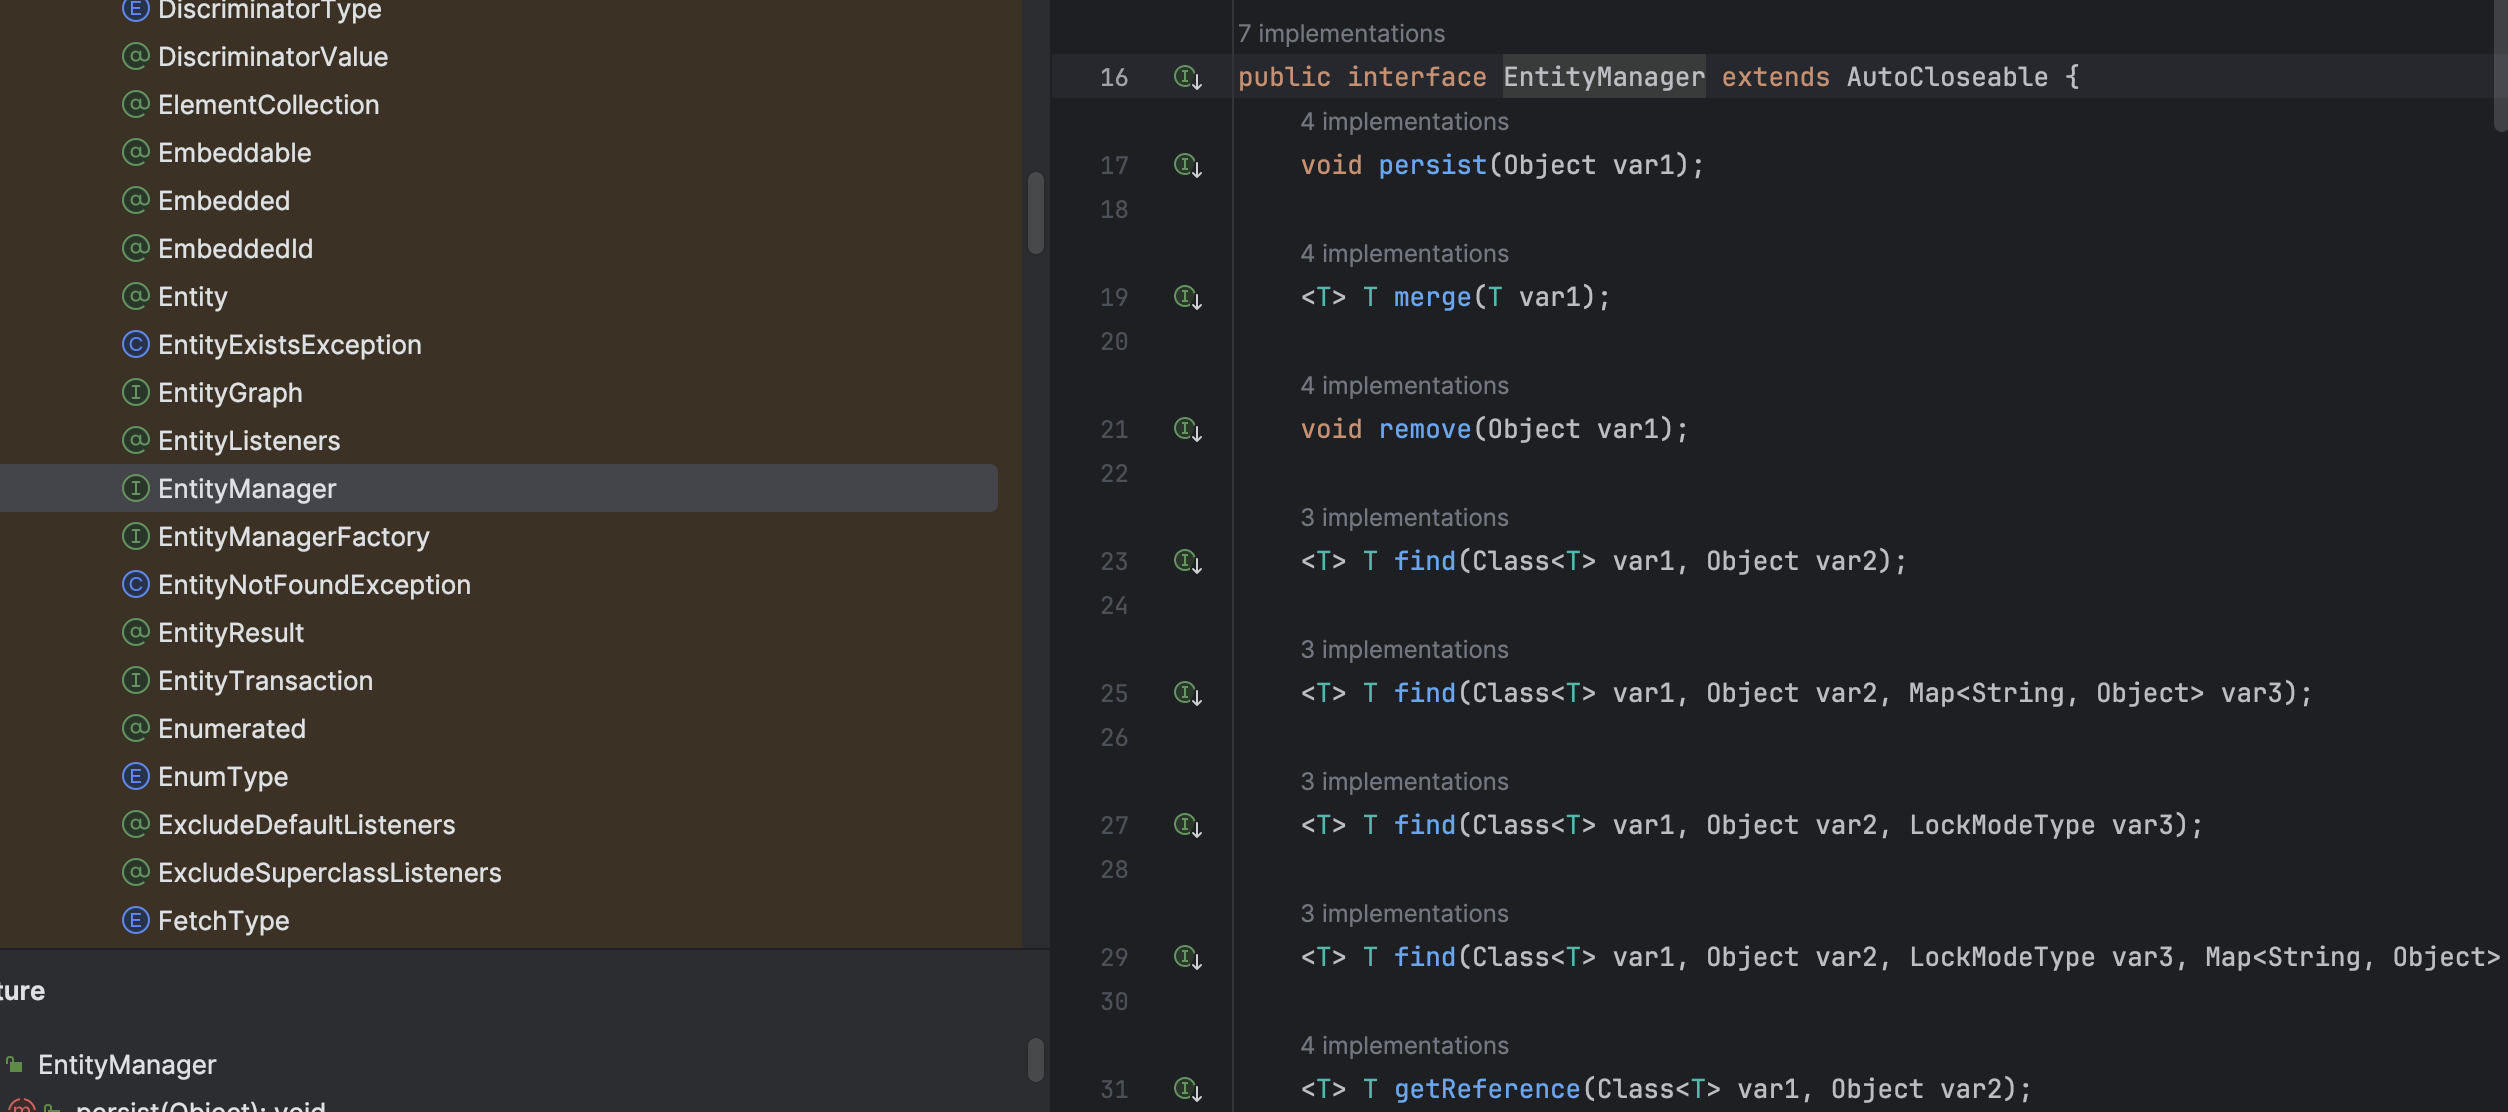Click the project tree vertical scrollbar
Viewport: 2508px width, 1112px height.
pyautogui.click(x=1036, y=213)
